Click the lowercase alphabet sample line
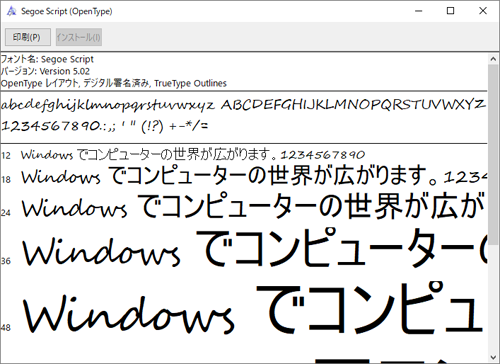The width and height of the screenshot is (500, 364). point(107,105)
